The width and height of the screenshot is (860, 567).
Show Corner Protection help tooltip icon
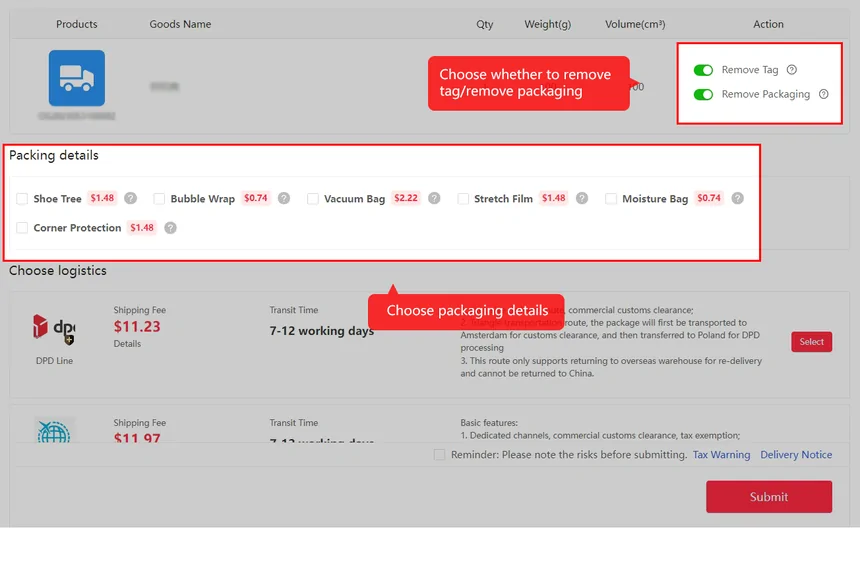pos(171,228)
